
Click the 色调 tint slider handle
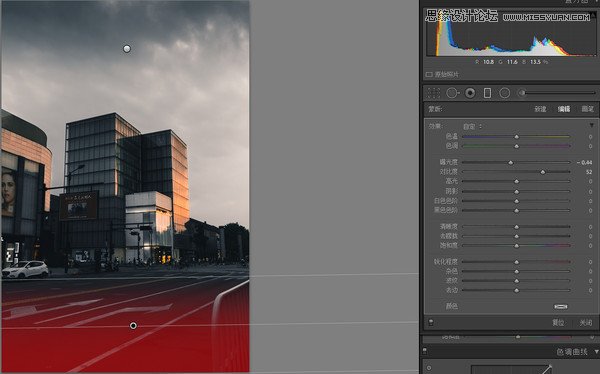(x=517, y=146)
